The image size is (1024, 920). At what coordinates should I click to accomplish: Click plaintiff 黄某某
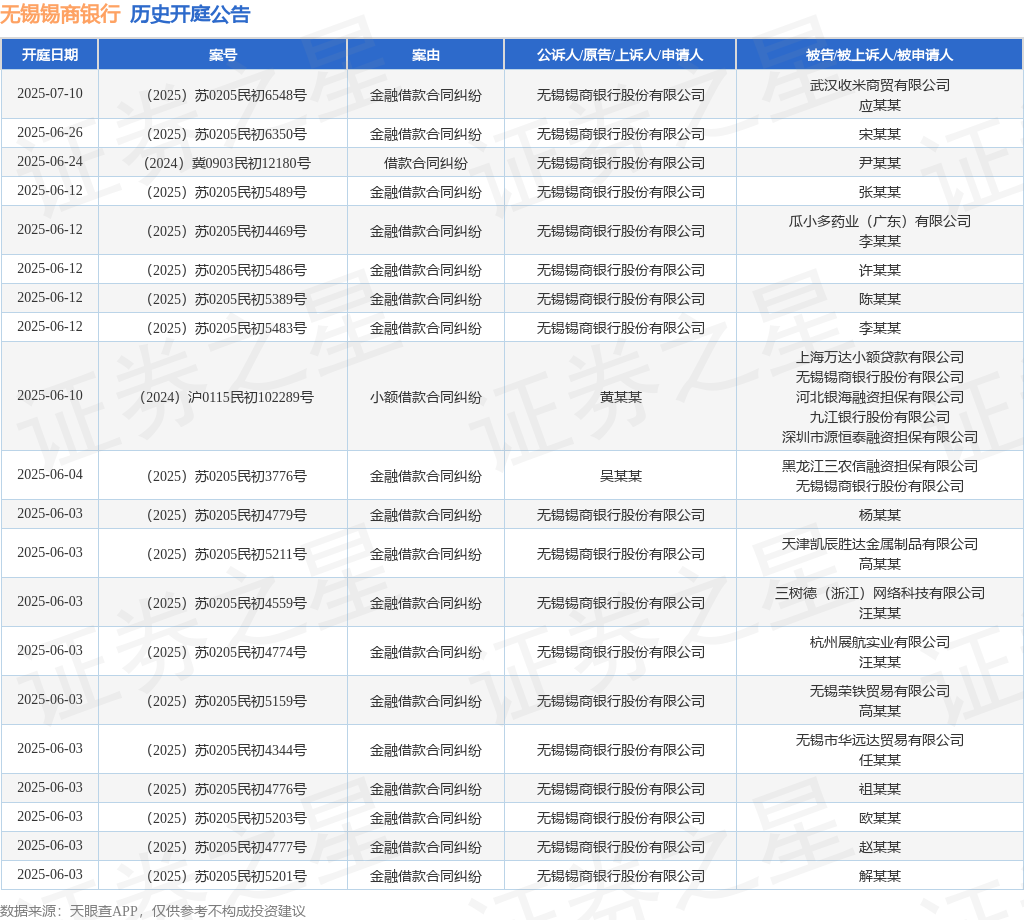(x=620, y=397)
